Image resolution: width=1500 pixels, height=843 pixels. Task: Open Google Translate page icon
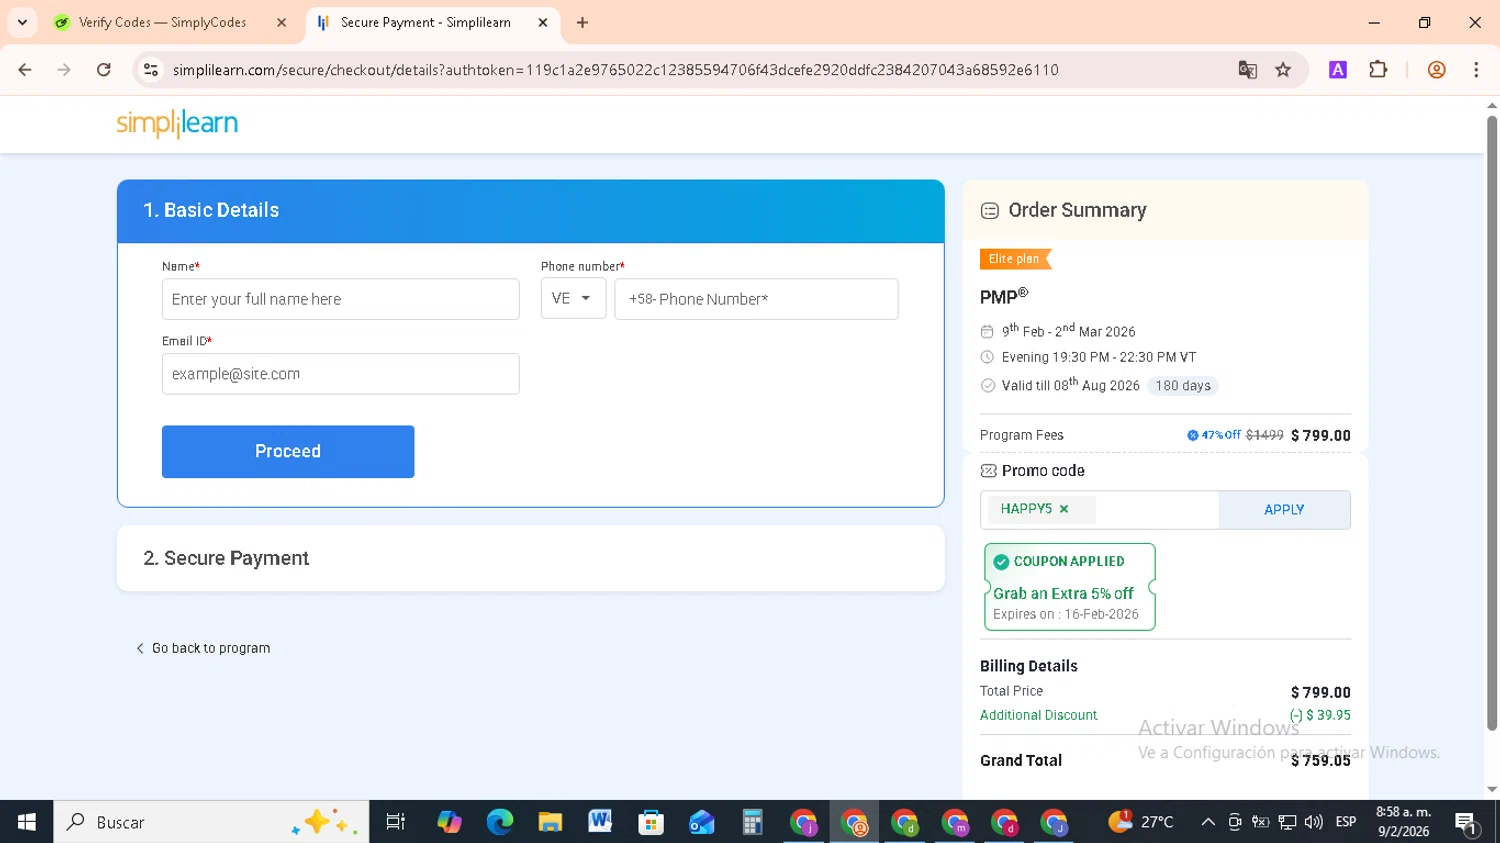point(1247,70)
